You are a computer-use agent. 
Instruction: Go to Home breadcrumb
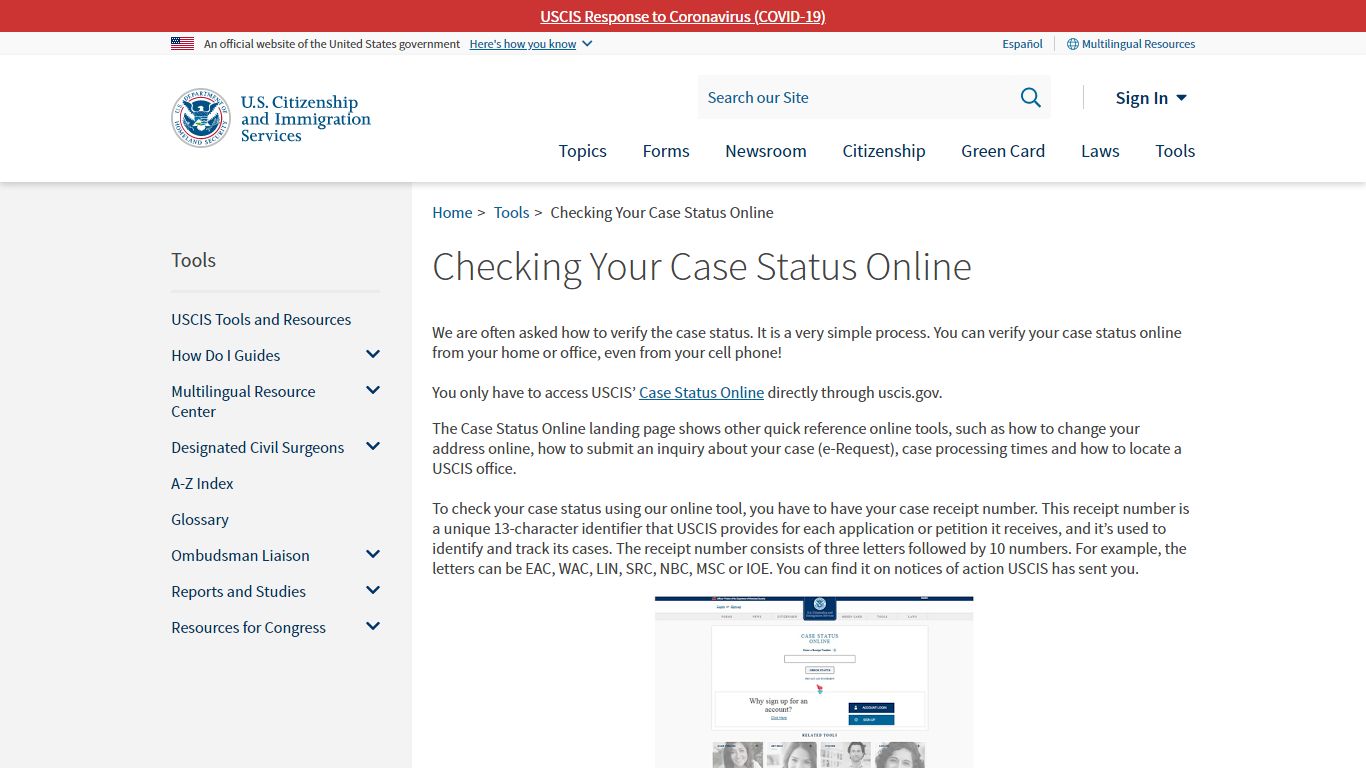coord(452,212)
